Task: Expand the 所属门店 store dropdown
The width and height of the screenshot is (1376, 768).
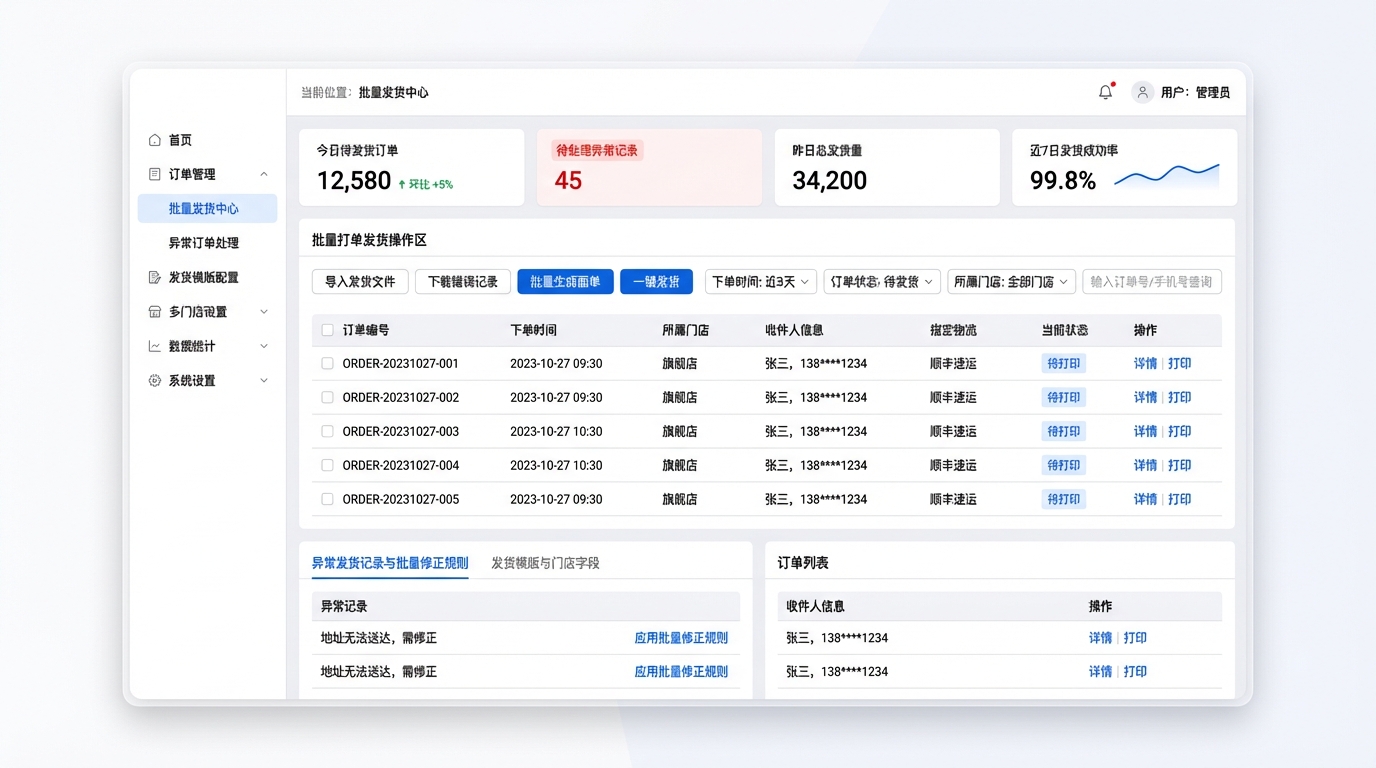Action: (x=1011, y=282)
